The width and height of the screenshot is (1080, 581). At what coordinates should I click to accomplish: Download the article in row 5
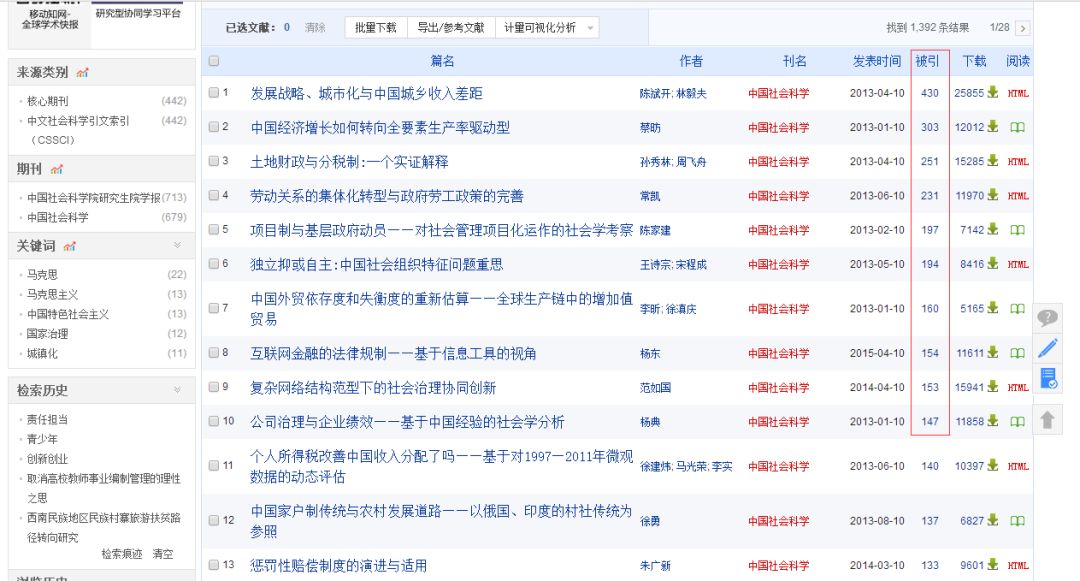click(x=993, y=229)
